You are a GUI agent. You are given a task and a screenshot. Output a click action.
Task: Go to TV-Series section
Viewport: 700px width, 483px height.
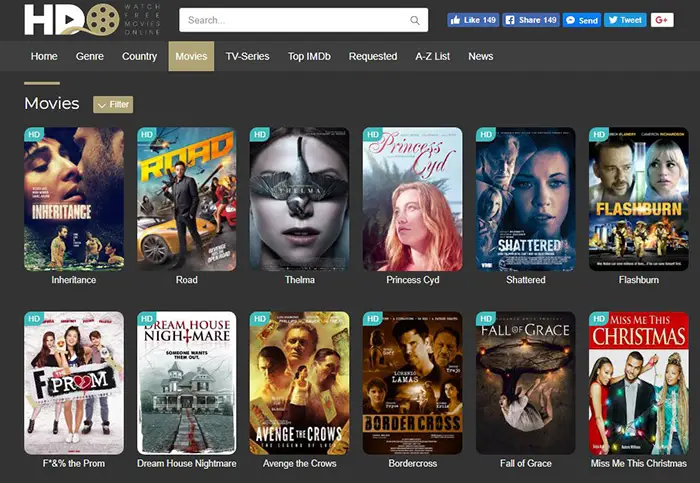coord(247,56)
